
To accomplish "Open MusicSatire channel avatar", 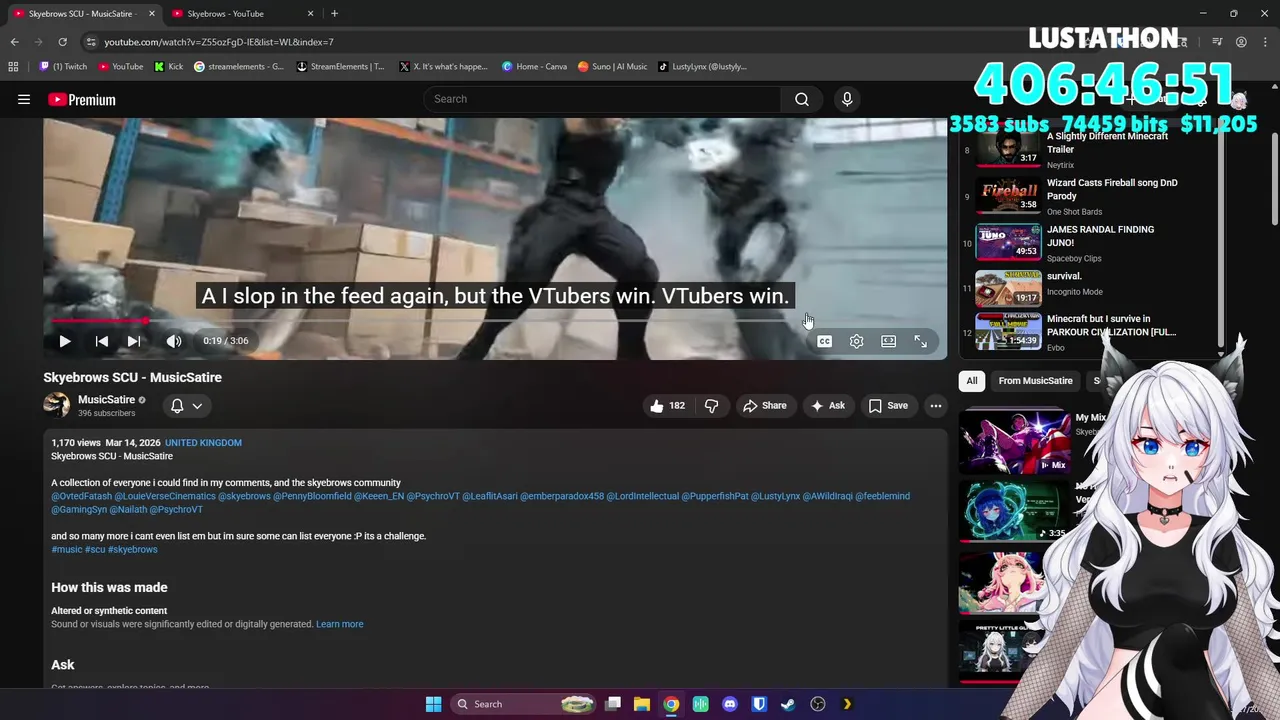I will (57, 405).
